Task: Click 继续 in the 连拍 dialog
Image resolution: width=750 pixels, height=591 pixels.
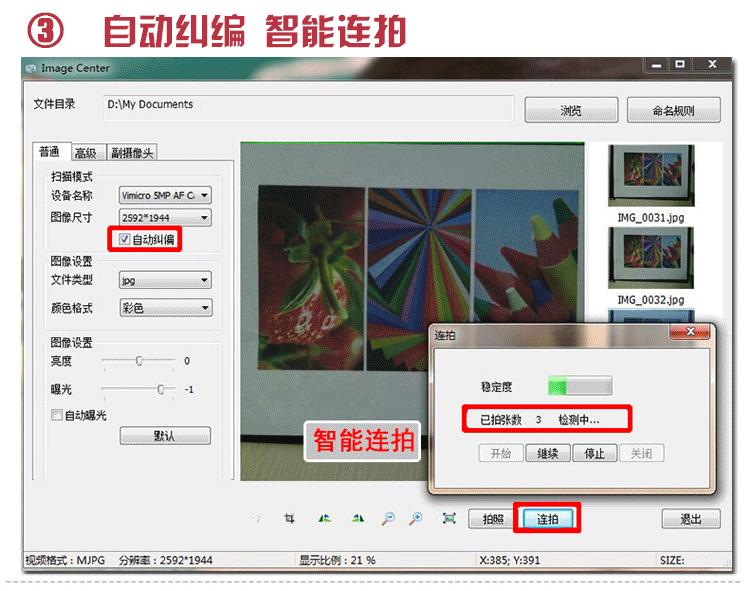Action: coord(548,453)
